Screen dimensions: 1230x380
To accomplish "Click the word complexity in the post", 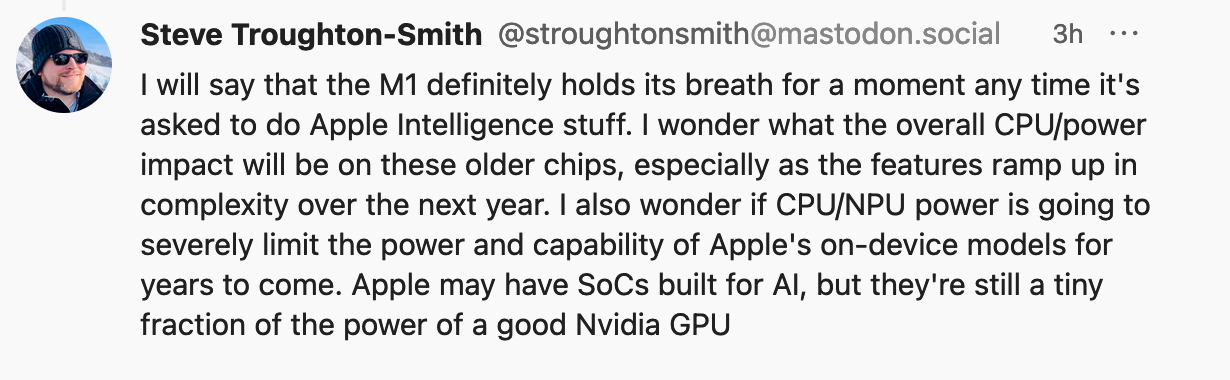I will click(x=216, y=205).
